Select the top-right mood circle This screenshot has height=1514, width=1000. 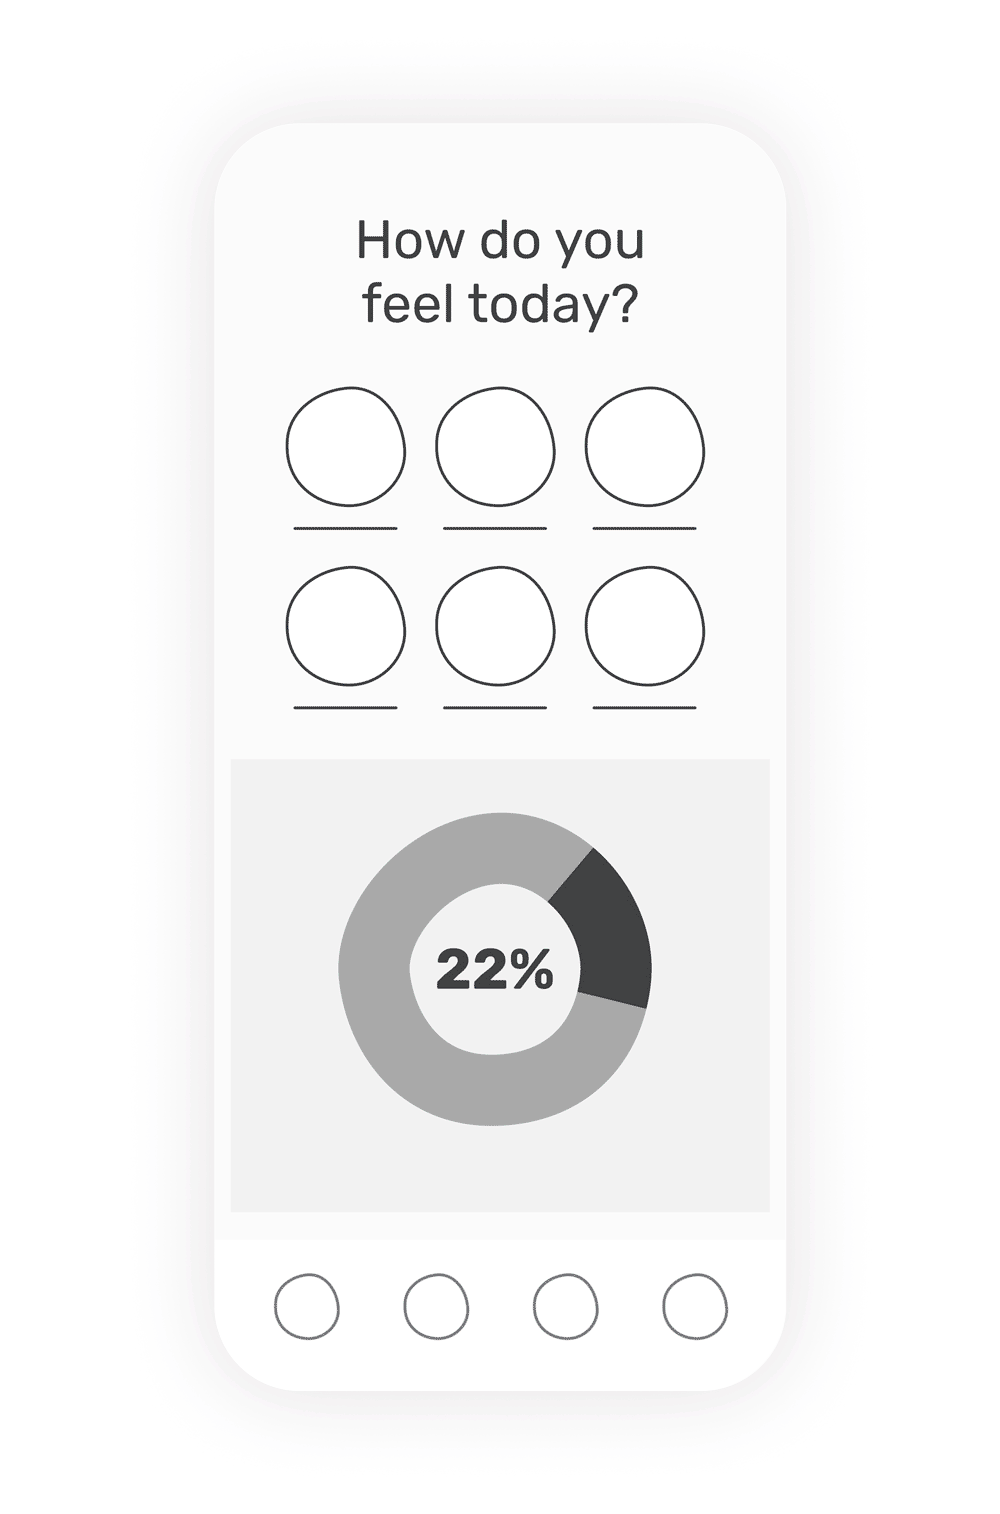[645, 447]
